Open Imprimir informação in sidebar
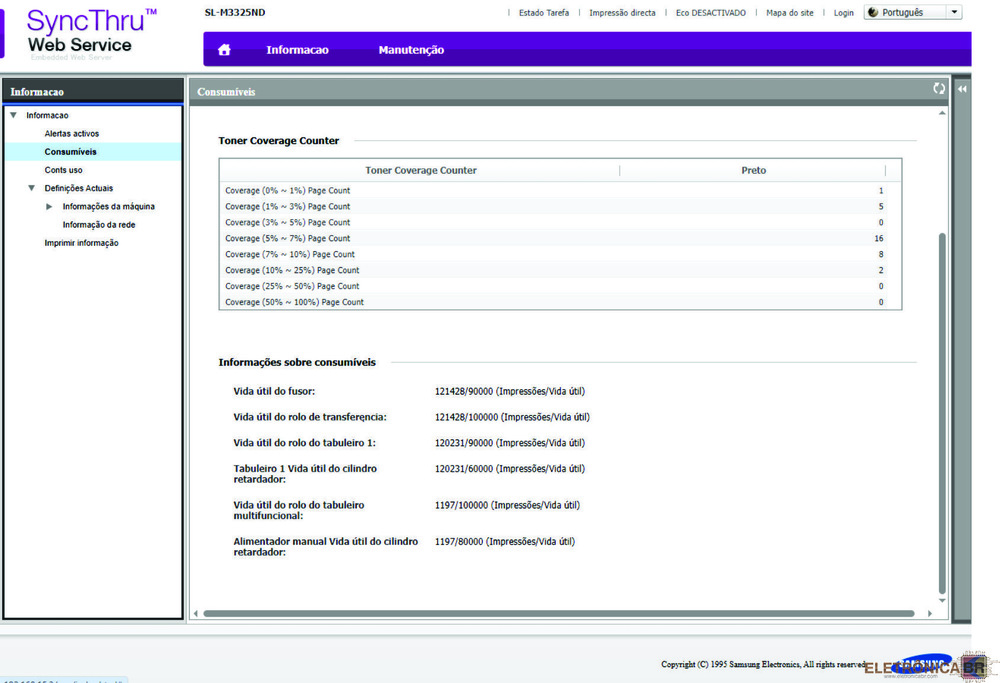 point(81,243)
